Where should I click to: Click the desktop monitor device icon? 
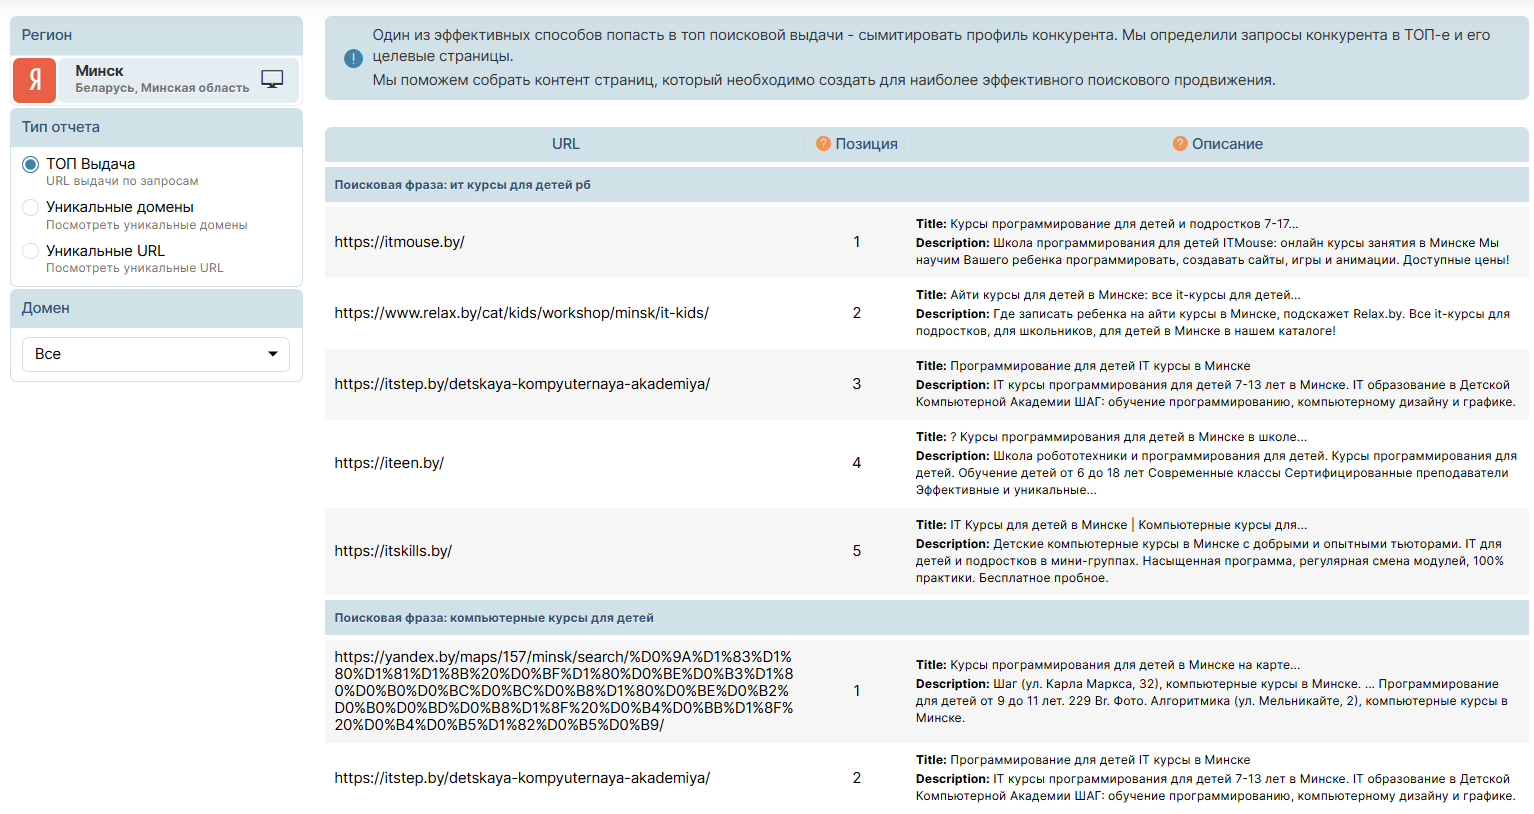click(272, 79)
